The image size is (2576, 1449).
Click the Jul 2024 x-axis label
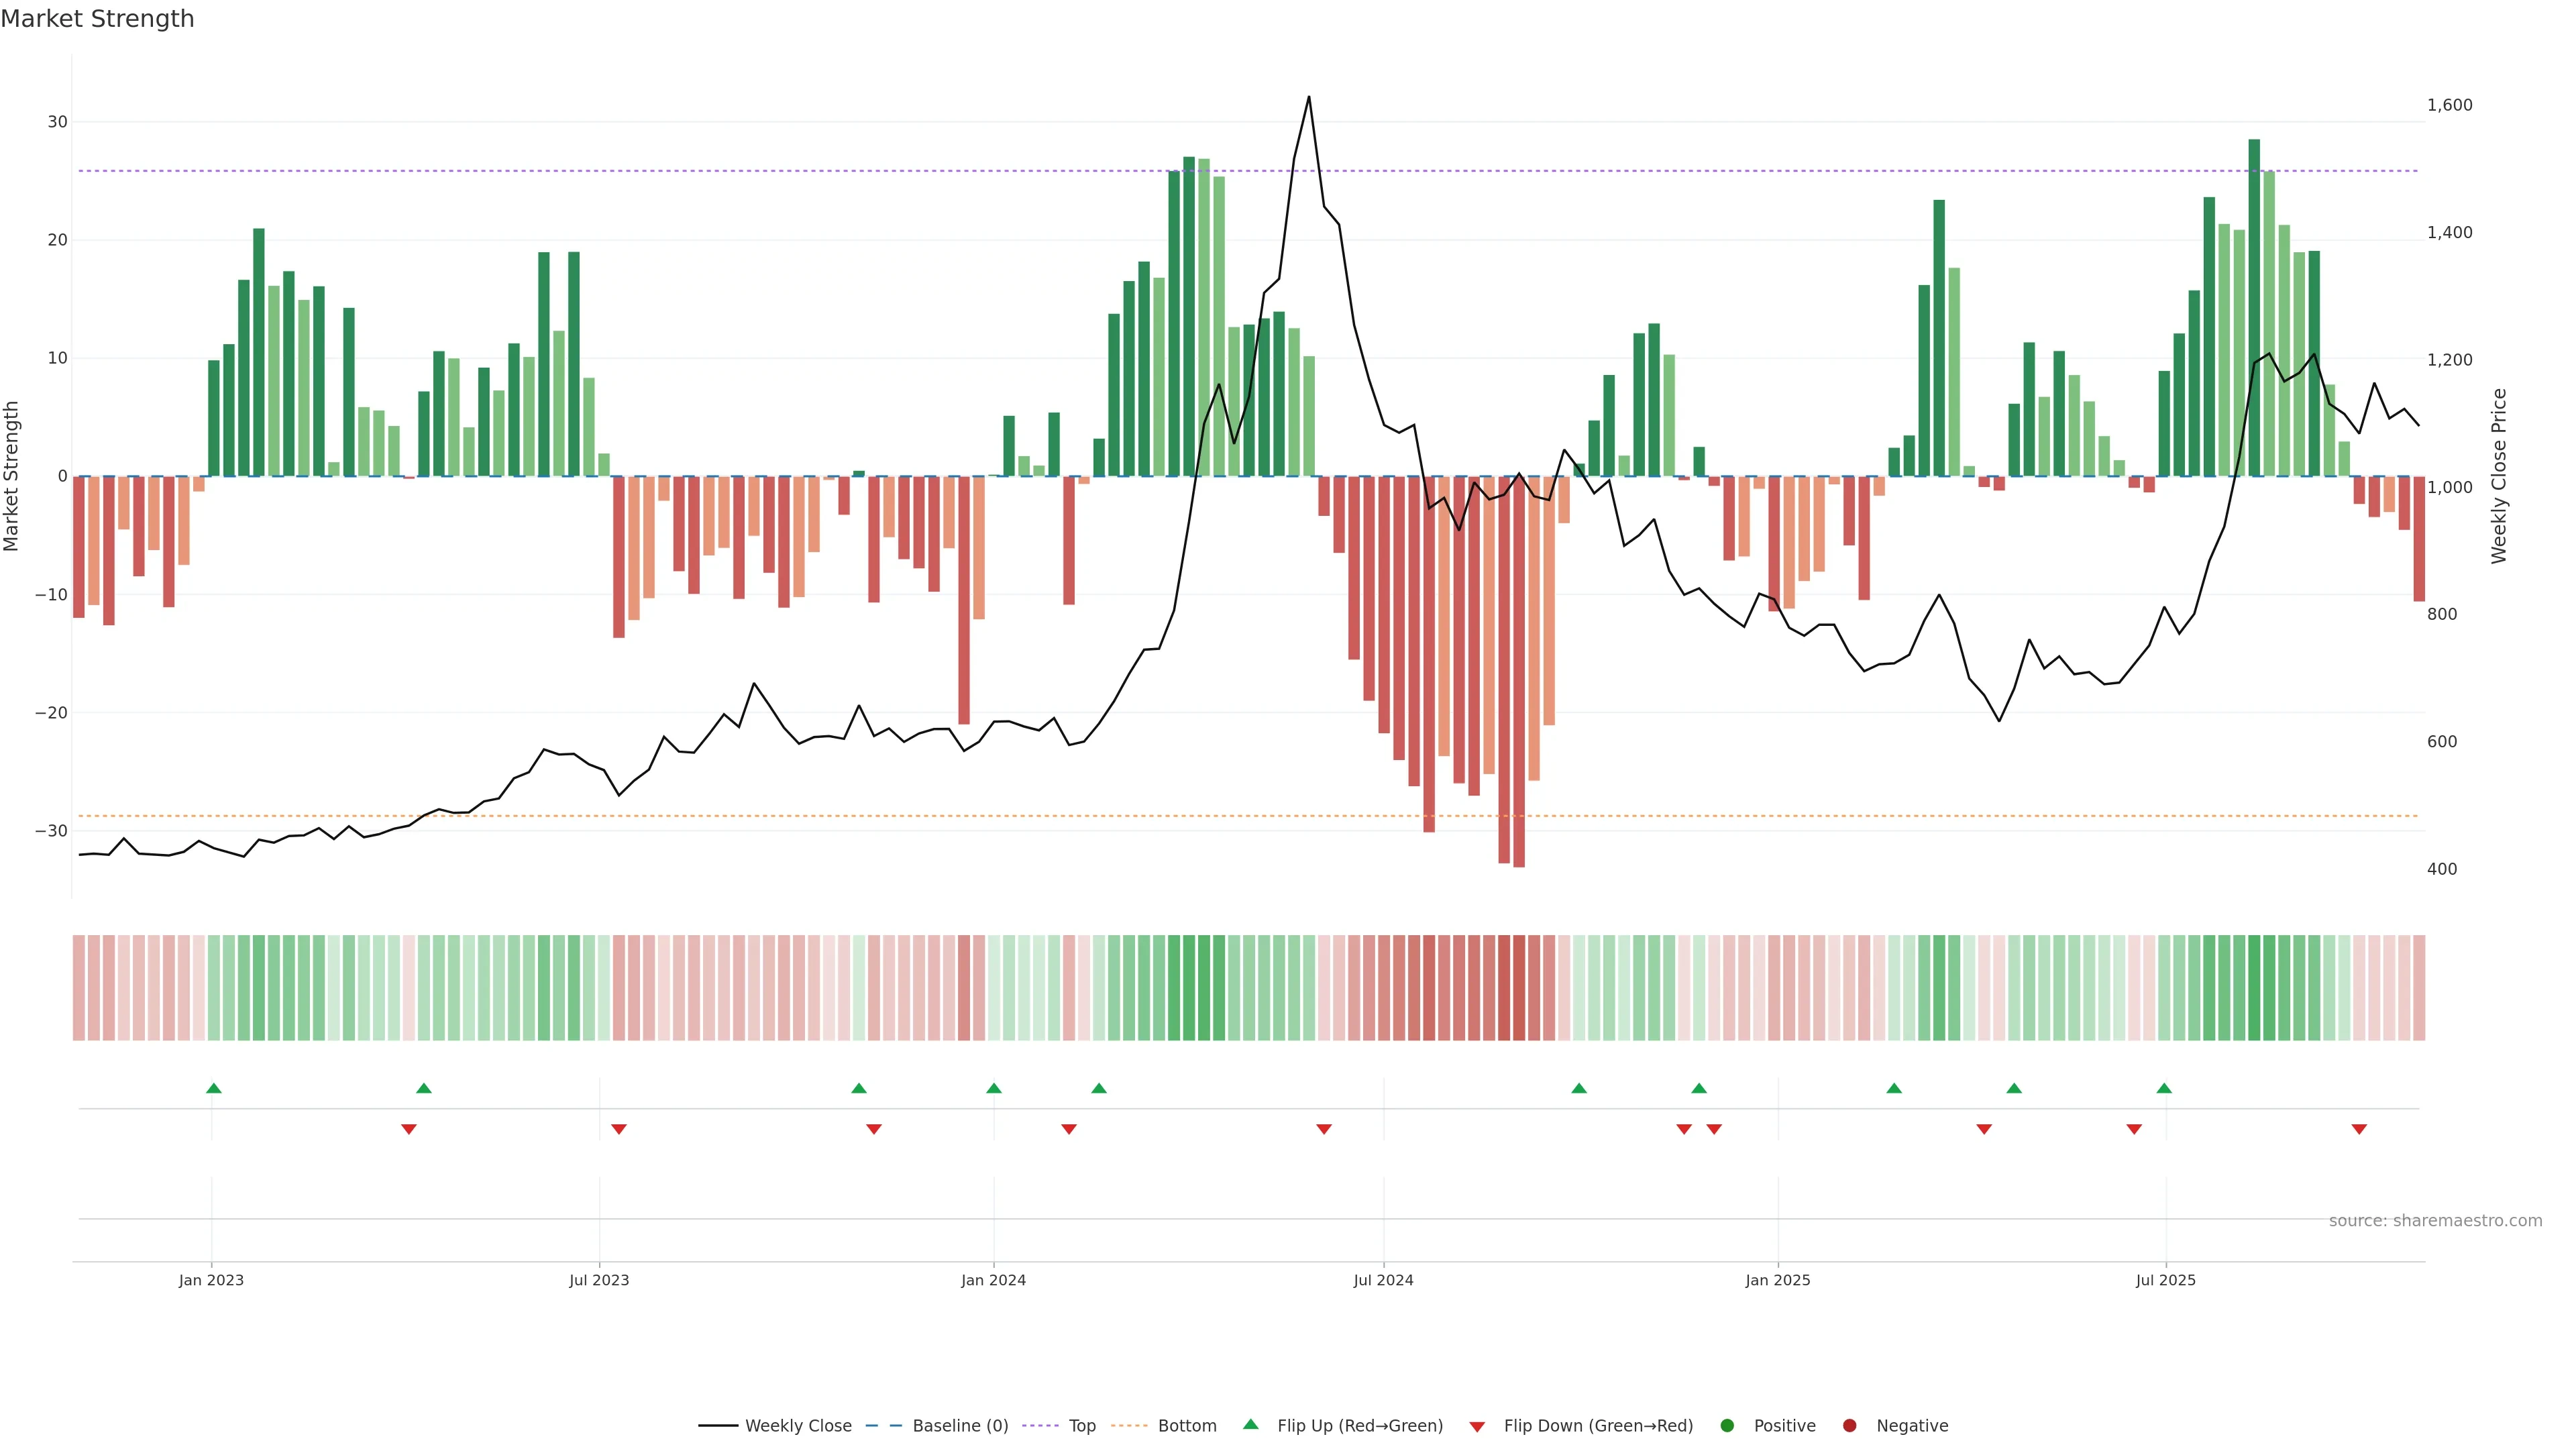1383,1280
